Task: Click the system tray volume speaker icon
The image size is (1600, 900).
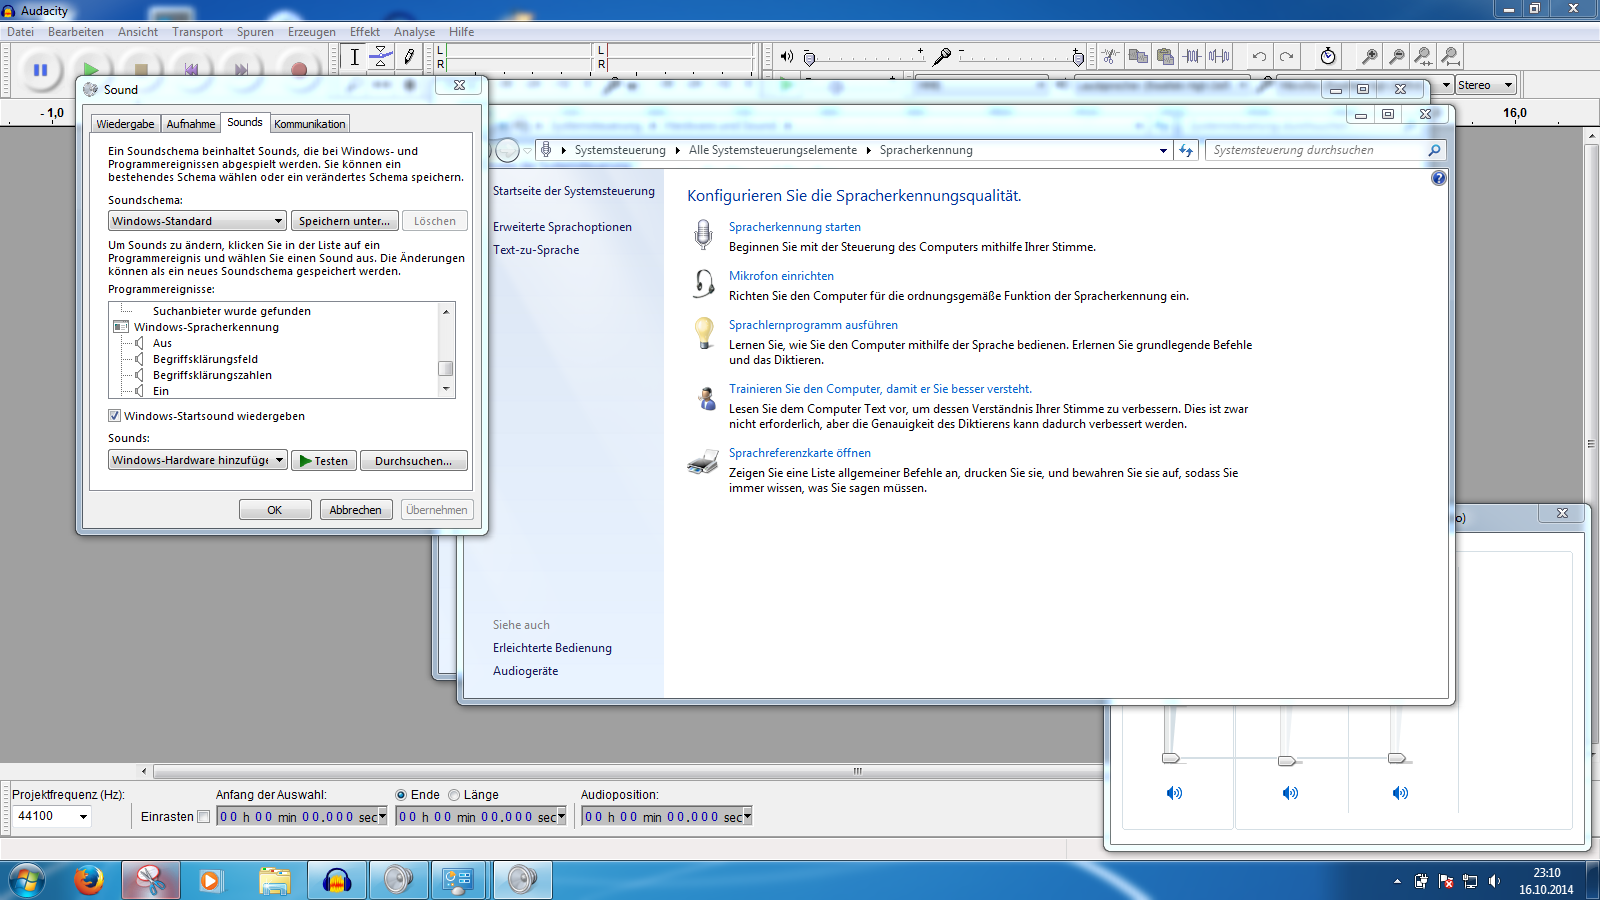Action: (1494, 881)
